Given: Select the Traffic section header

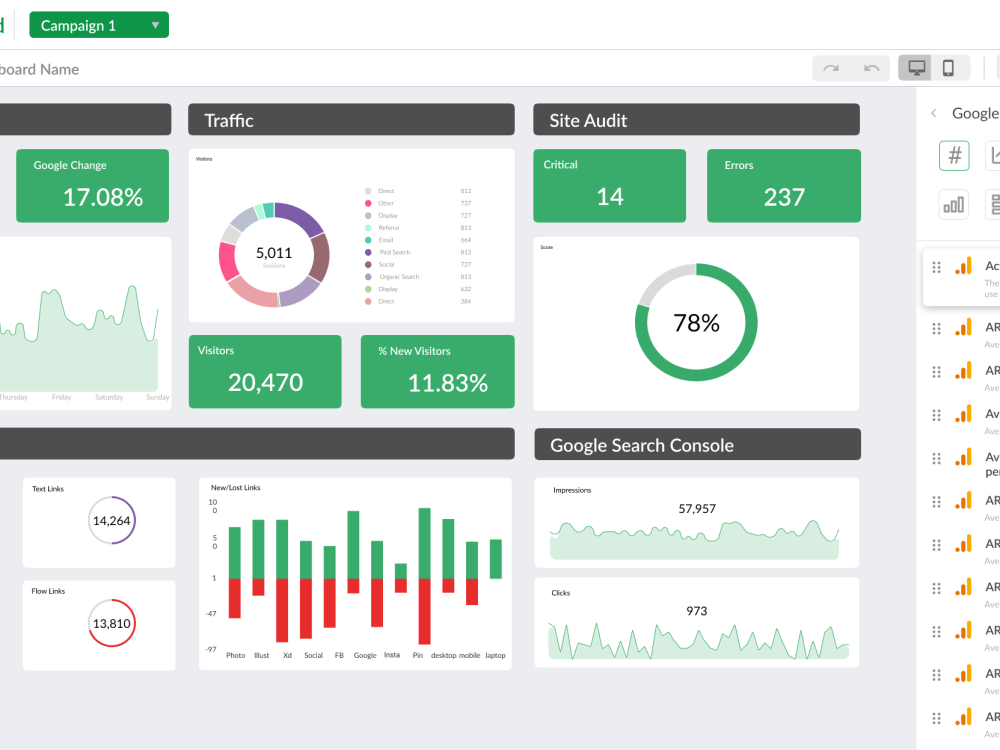Looking at the screenshot, I should tap(351, 119).
